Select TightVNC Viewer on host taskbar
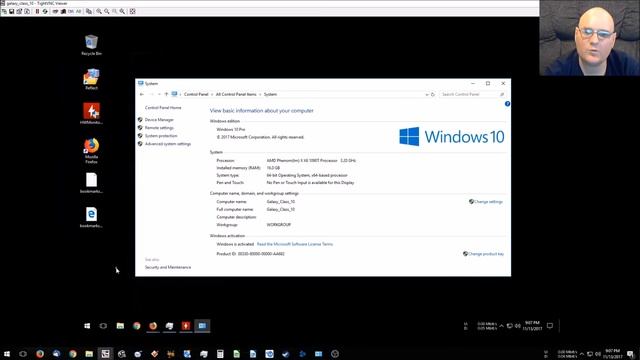 [105, 354]
